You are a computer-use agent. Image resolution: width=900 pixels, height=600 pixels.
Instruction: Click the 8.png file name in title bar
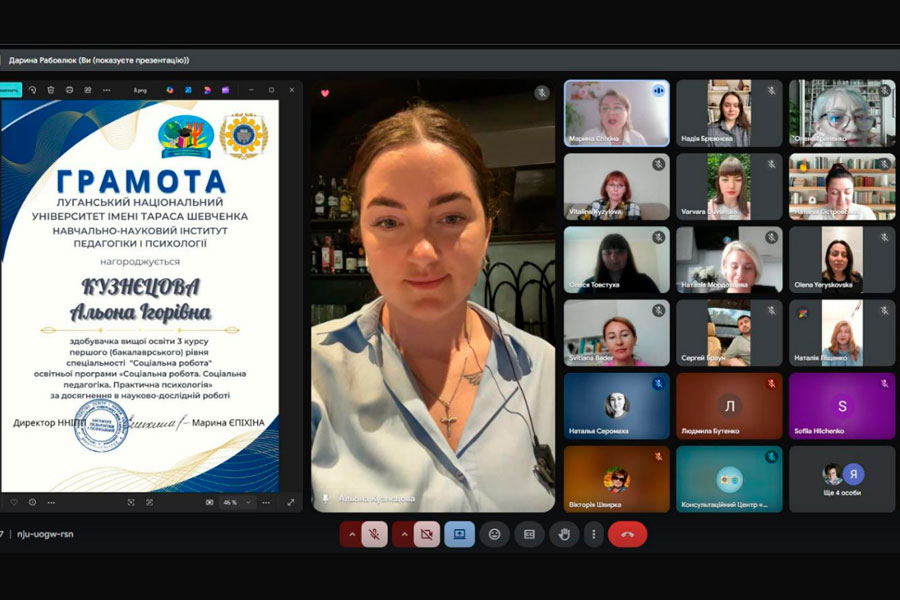tap(140, 91)
